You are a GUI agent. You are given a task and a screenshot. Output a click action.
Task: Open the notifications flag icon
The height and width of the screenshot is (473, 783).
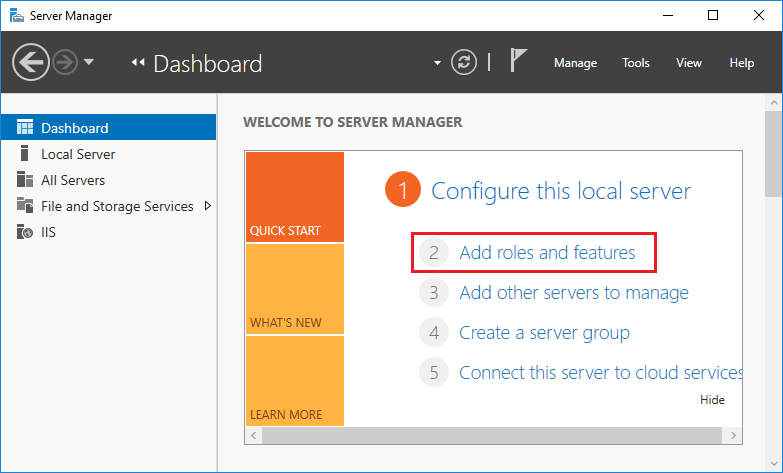pyautogui.click(x=518, y=60)
